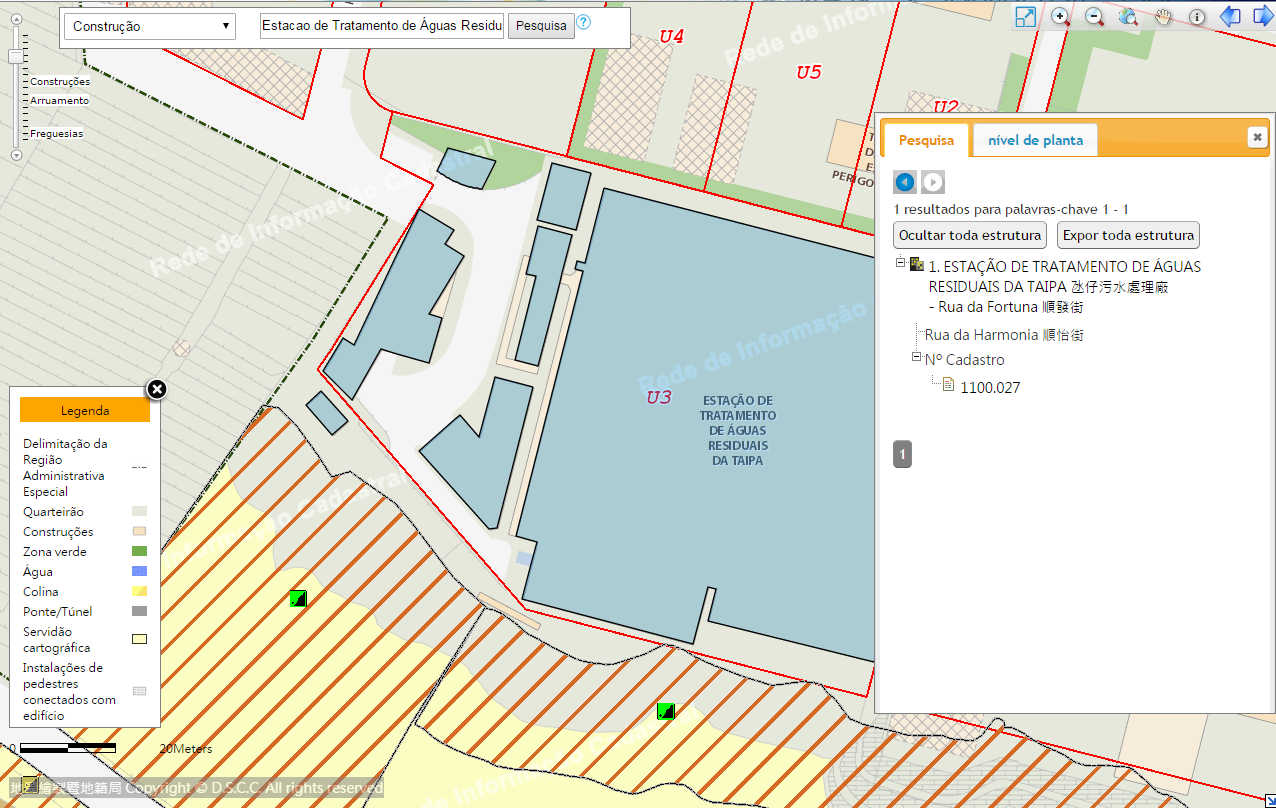The height and width of the screenshot is (808, 1276).
Task: Collapse the Estação de Tratamento result node
Action: click(901, 262)
